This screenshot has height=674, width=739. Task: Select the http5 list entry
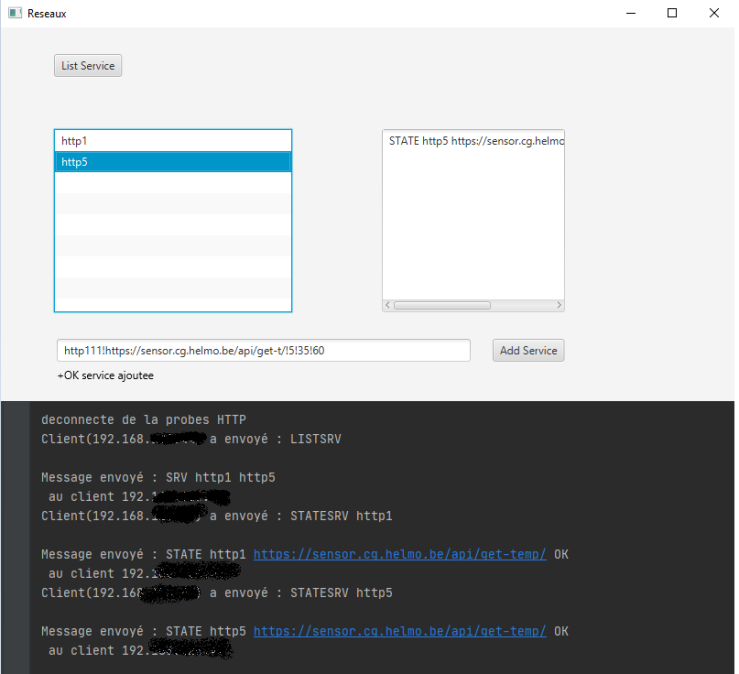[173, 162]
